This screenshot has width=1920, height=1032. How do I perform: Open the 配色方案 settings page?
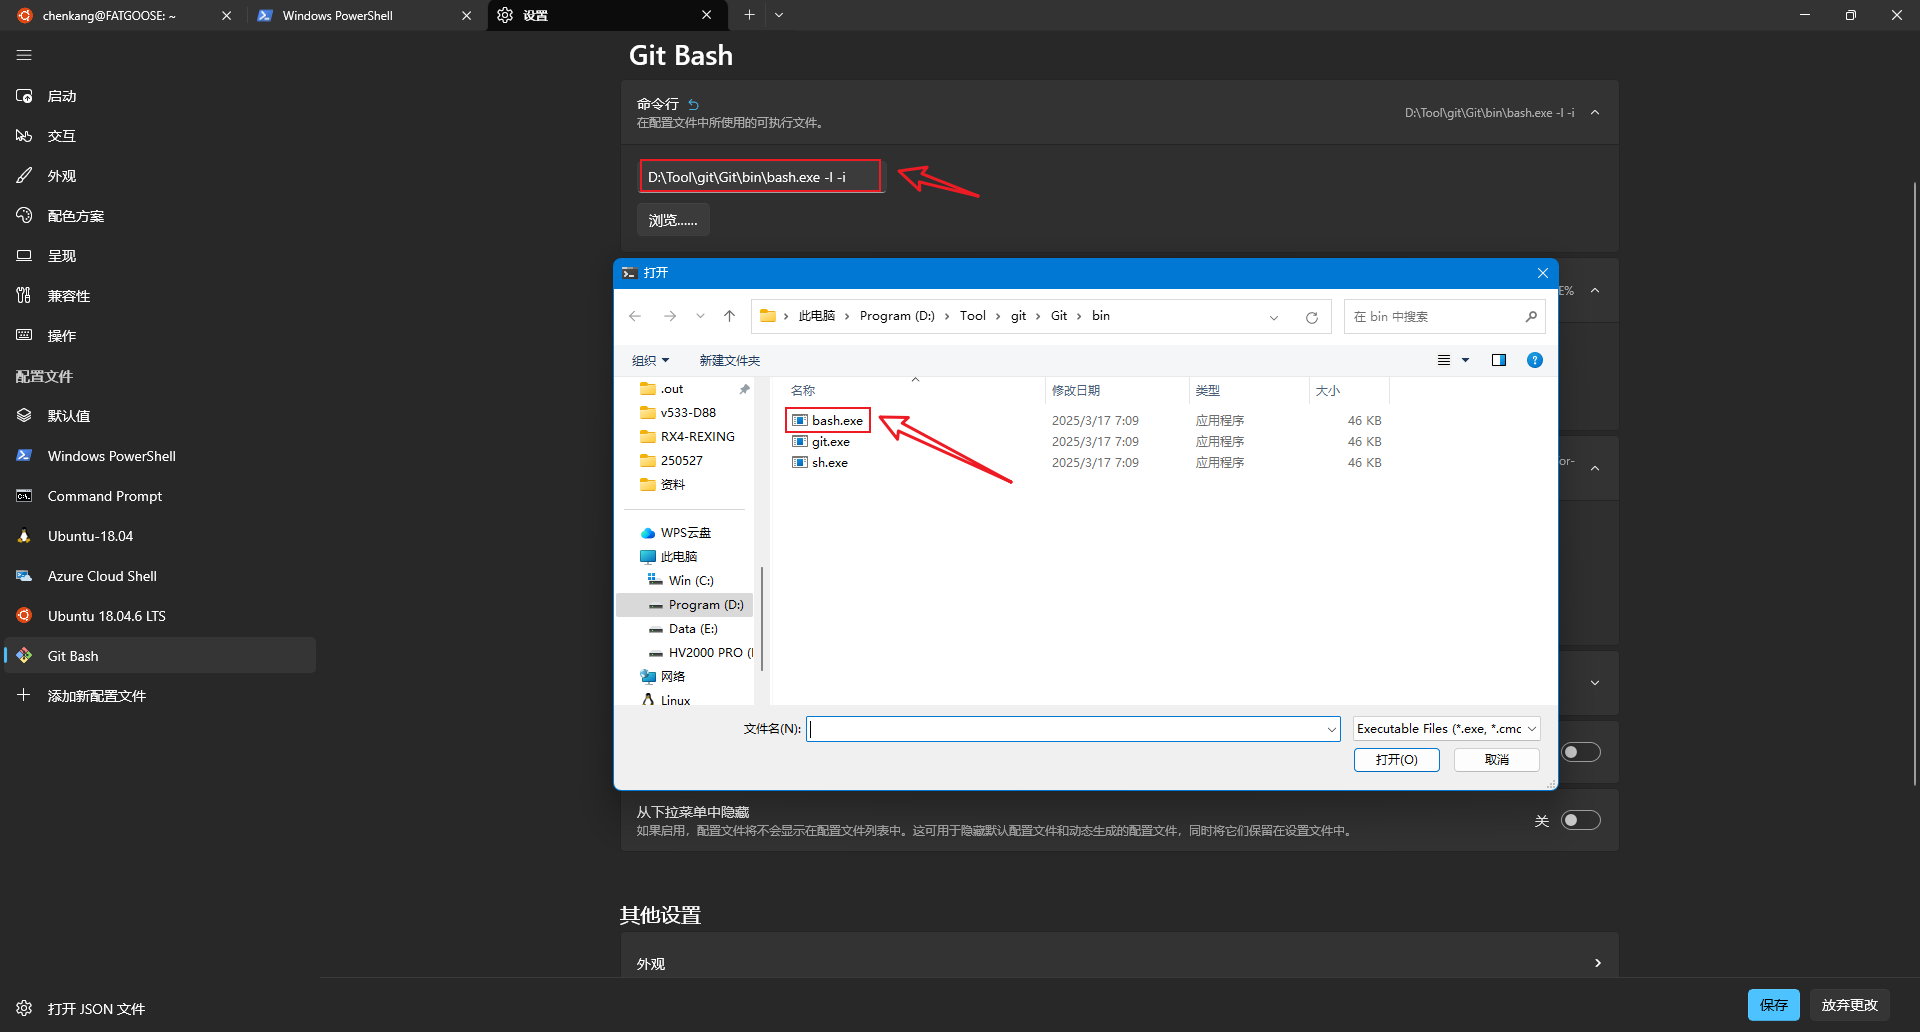(x=160, y=216)
